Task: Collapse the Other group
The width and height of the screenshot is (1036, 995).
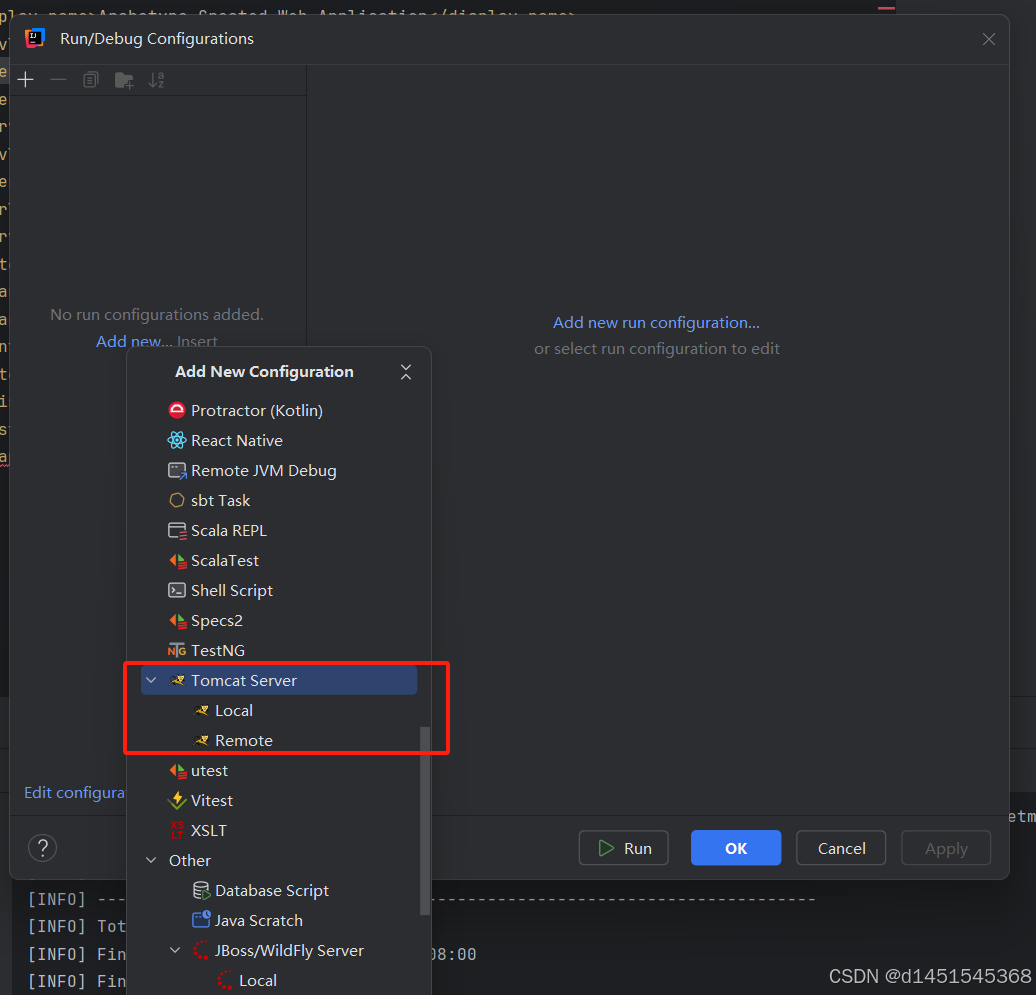Action: pyautogui.click(x=151, y=860)
